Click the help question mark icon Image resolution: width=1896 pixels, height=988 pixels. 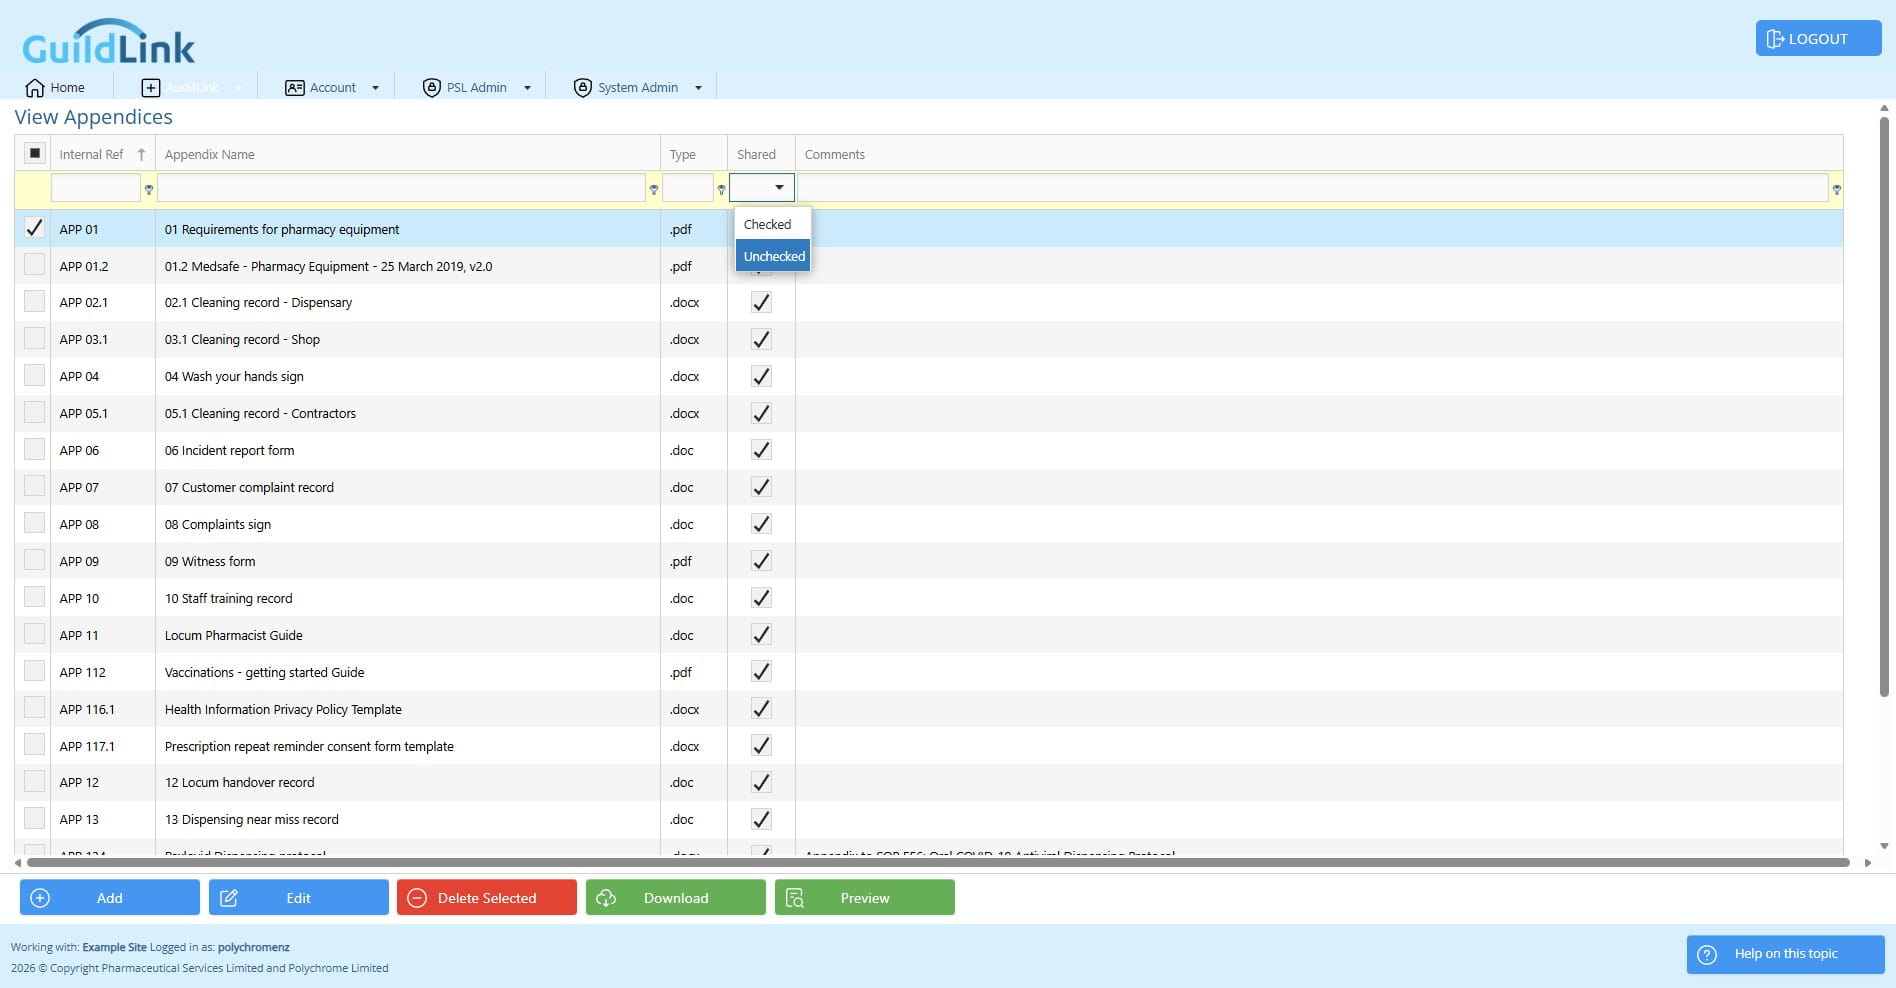click(x=1707, y=954)
